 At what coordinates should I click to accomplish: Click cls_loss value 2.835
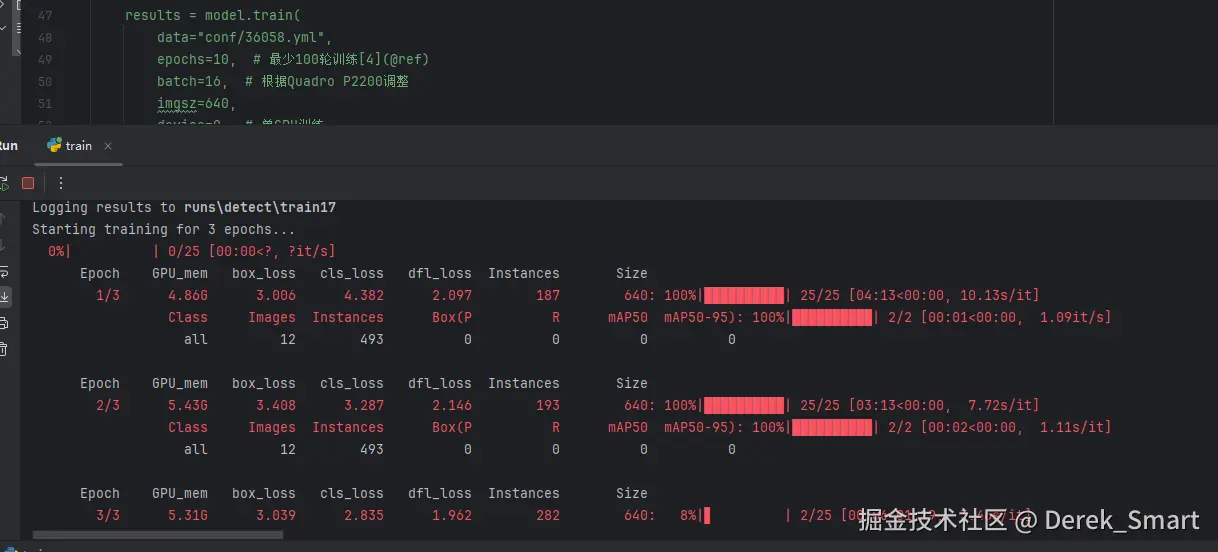tap(364, 515)
